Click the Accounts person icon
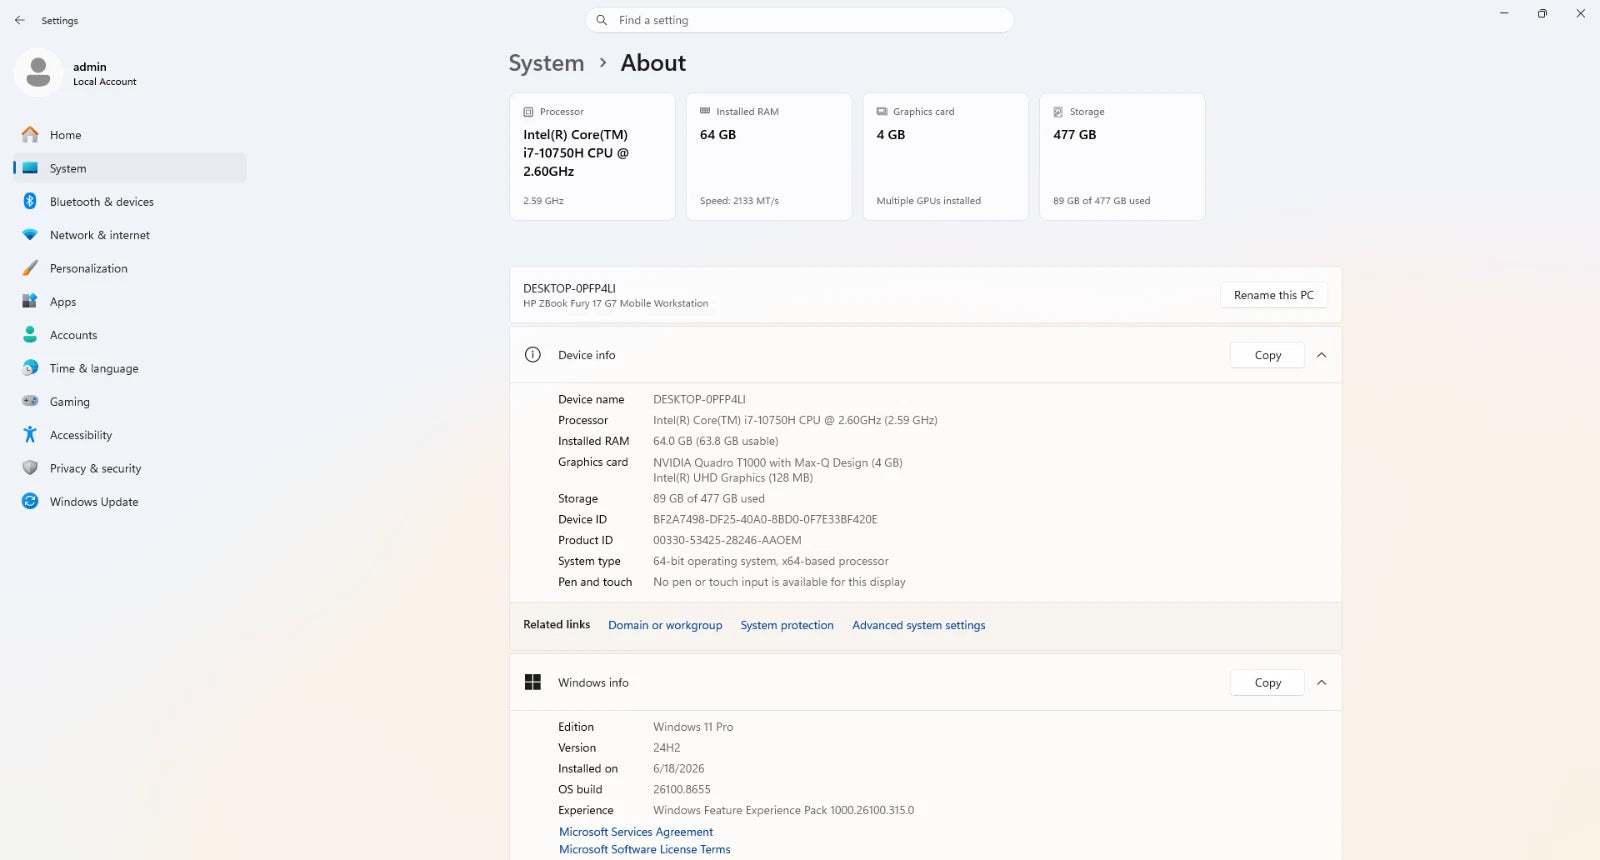Screen dimensions: 1600x860 [30, 335]
